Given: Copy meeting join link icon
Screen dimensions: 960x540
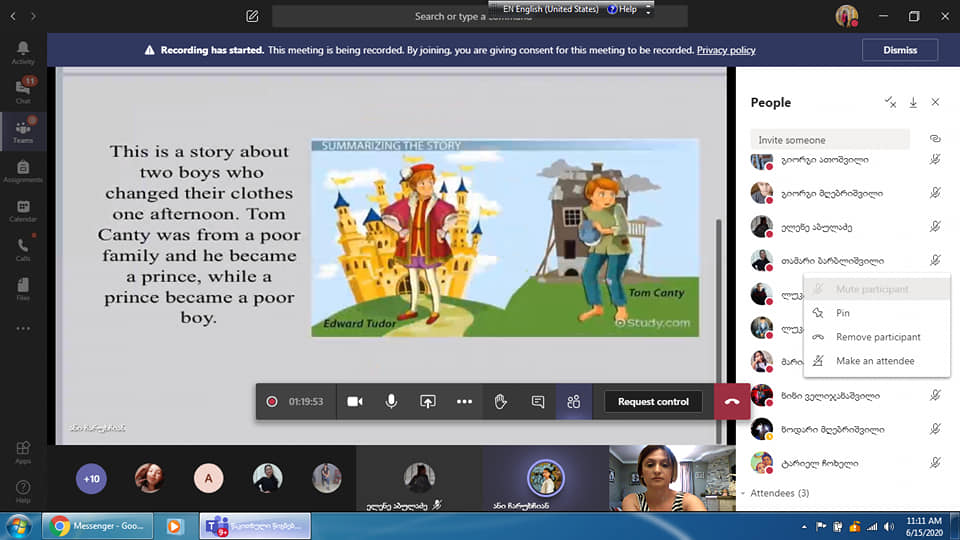Looking at the screenshot, I should (x=935, y=139).
